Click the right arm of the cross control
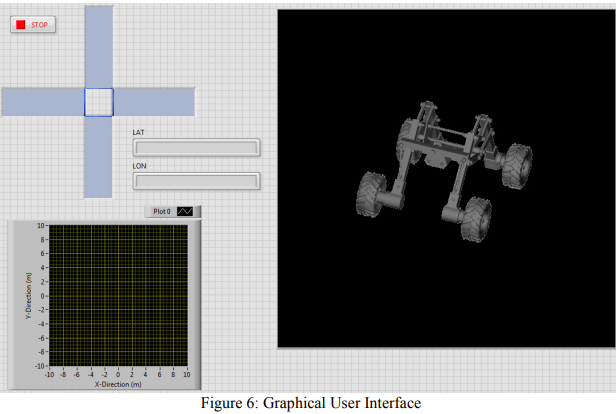Image resolution: width=616 pixels, height=414 pixels. (154, 102)
